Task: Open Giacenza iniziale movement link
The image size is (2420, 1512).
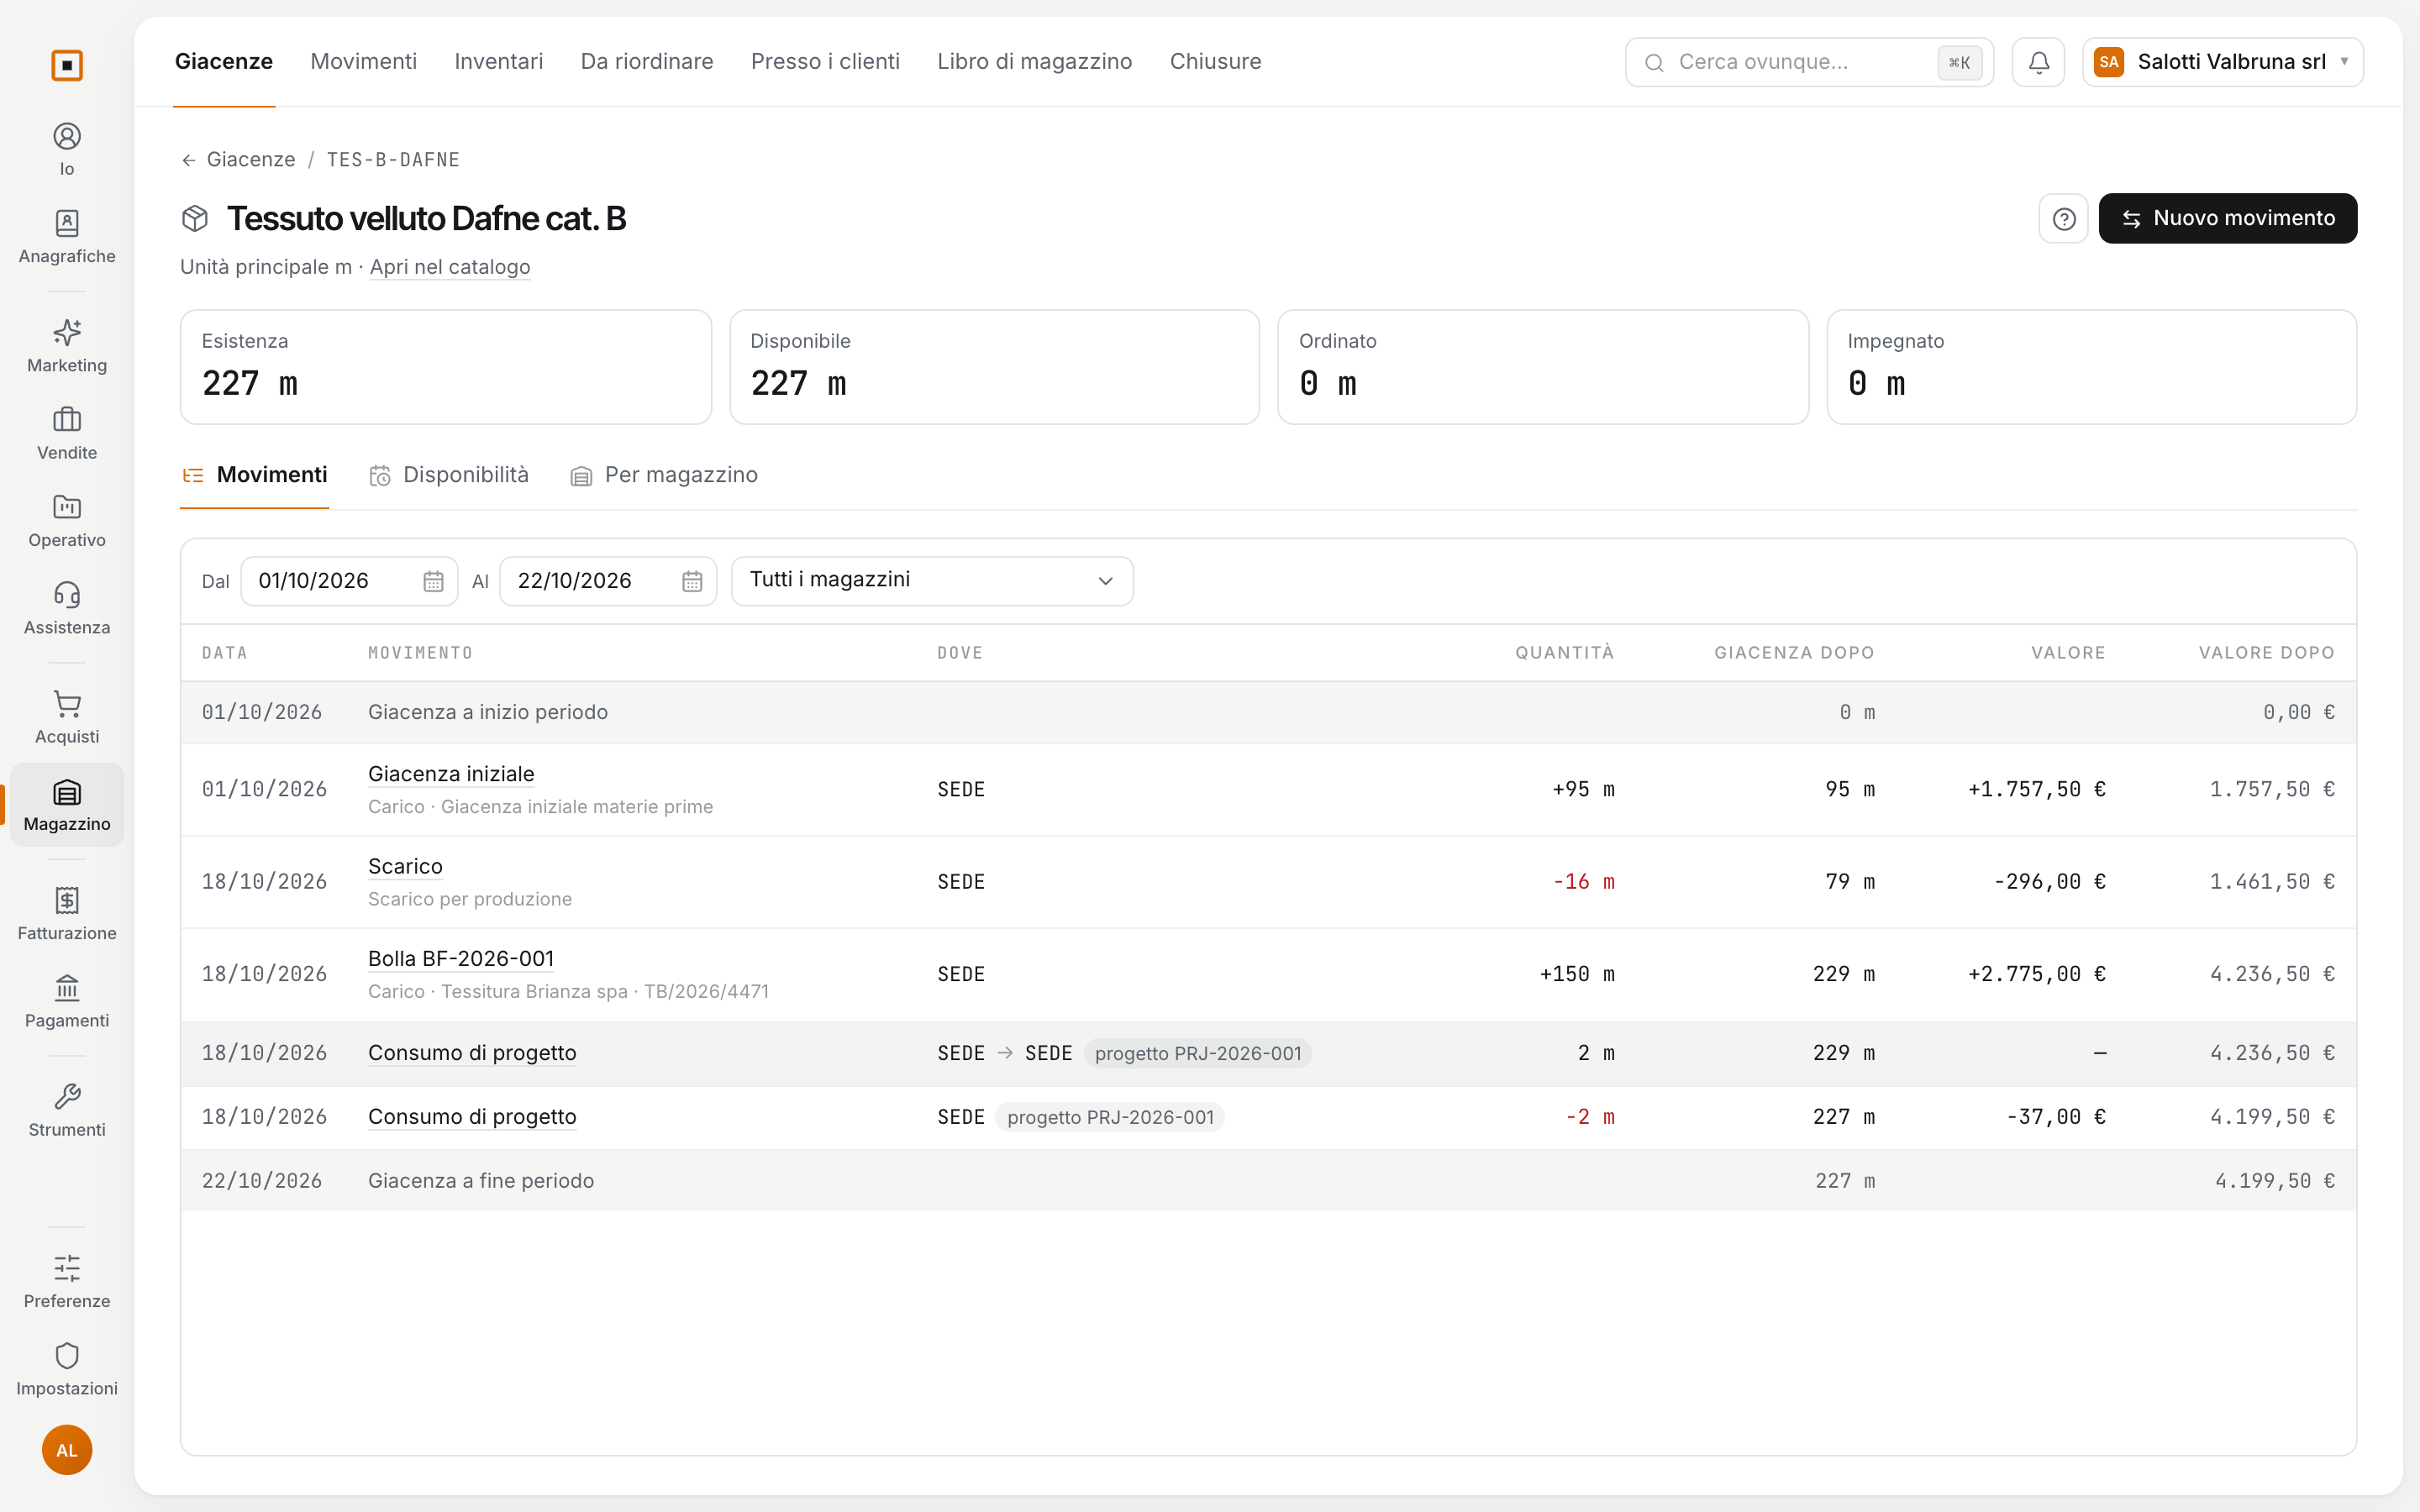Action: point(451,774)
